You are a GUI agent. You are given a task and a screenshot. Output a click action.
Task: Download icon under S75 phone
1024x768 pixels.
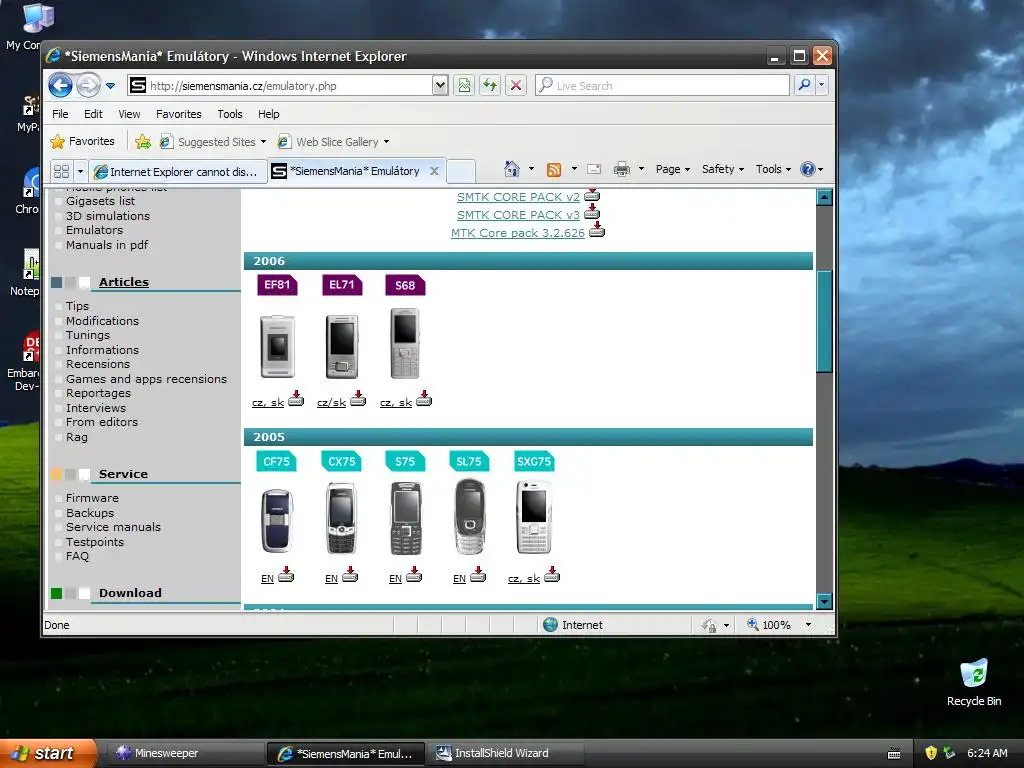tap(414, 575)
